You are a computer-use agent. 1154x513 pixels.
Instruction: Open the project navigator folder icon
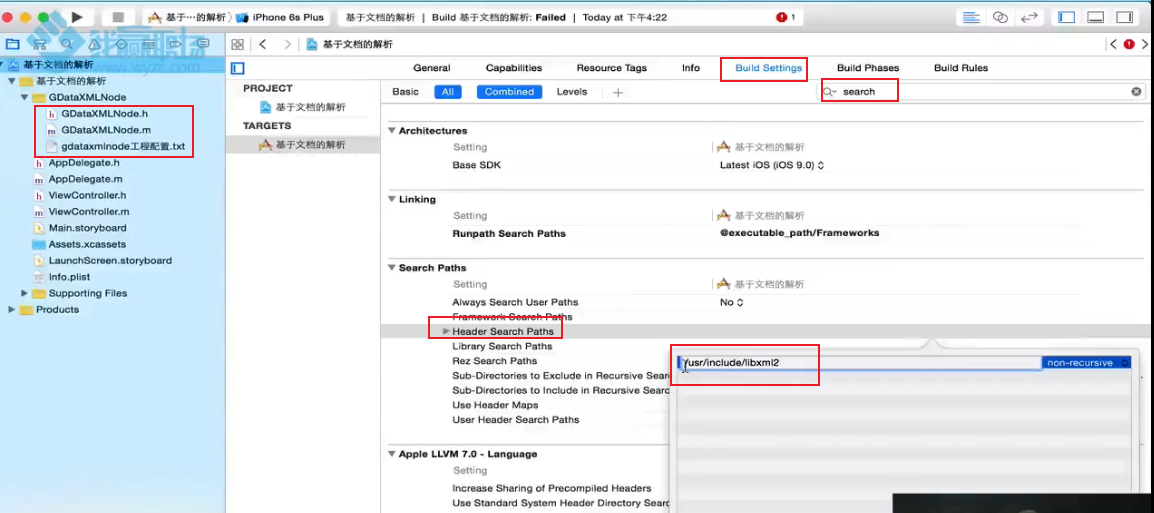tap(13, 44)
